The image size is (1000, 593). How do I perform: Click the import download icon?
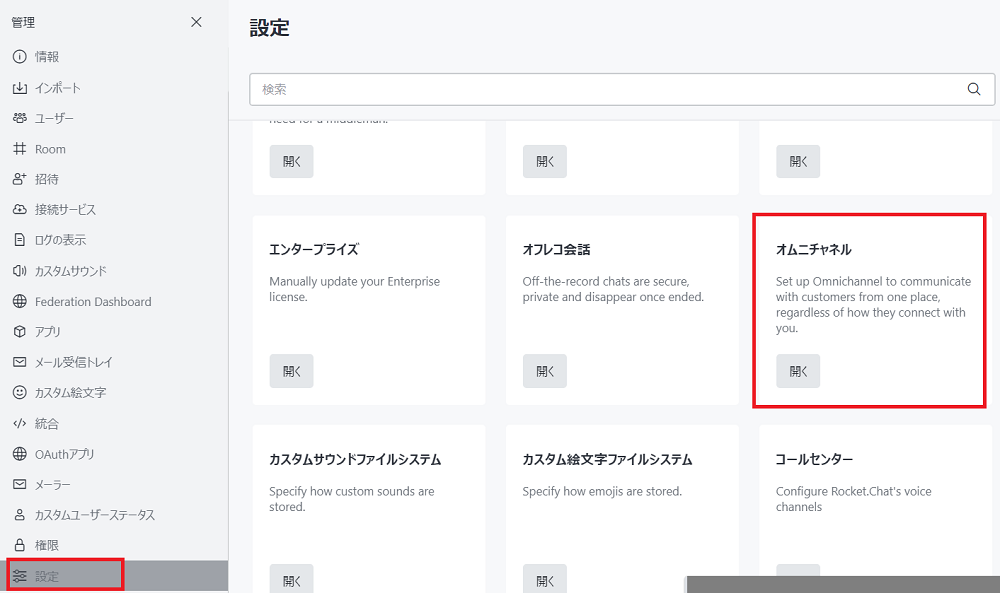click(x=19, y=88)
